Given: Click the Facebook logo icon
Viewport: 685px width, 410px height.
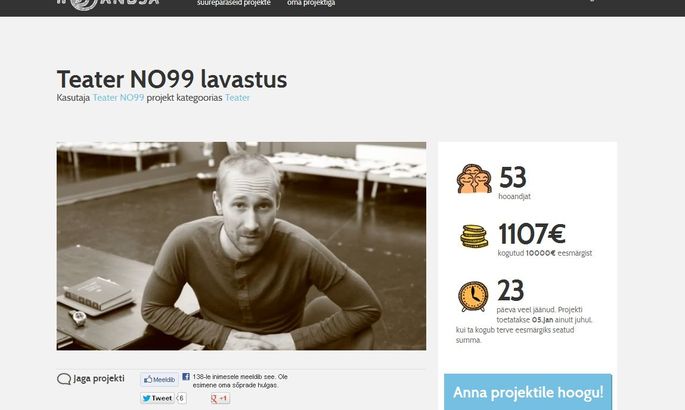Looking at the screenshot, I should click(x=186, y=376).
